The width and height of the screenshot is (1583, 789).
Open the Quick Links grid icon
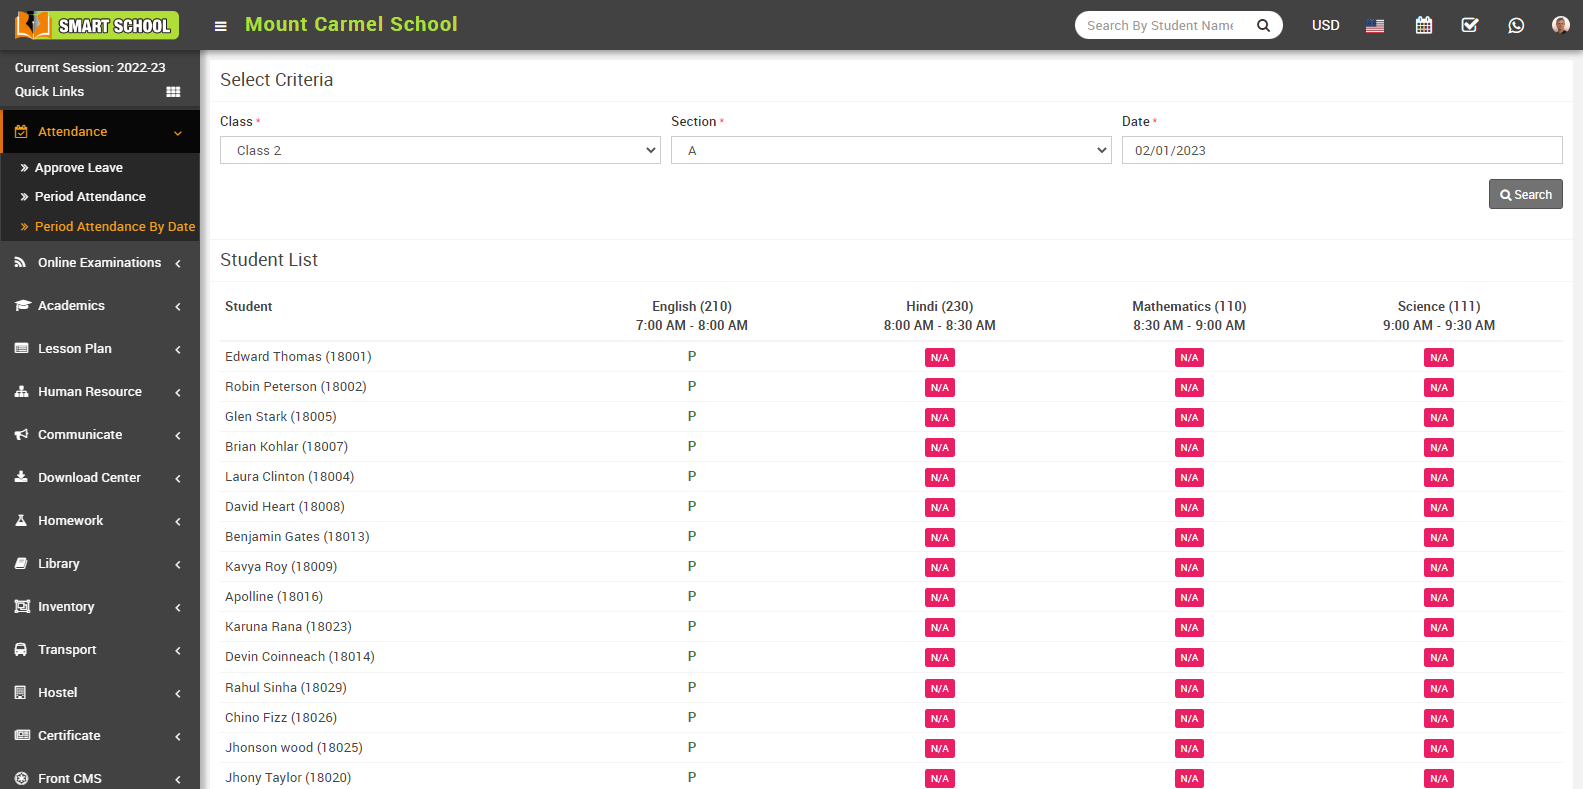173,92
